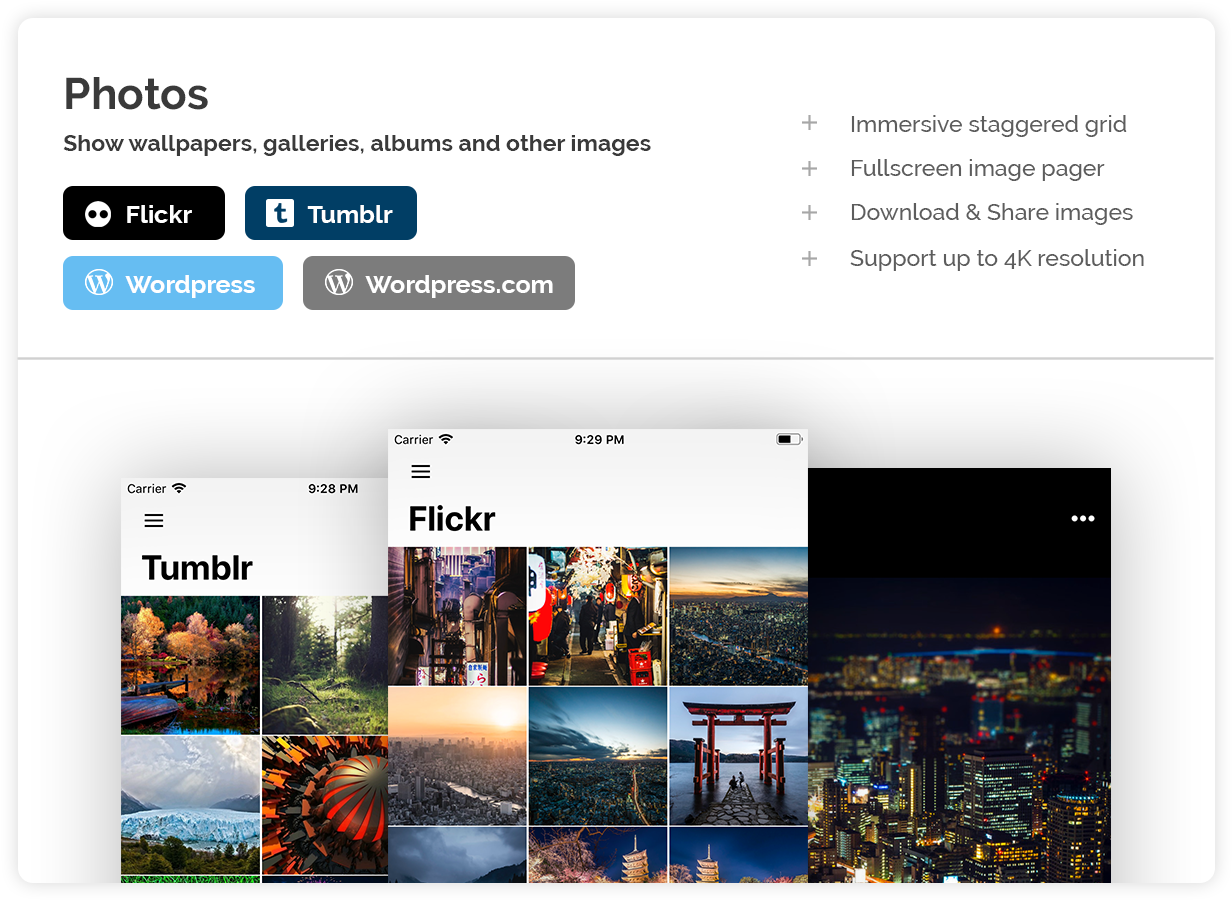Click the 9:28 PM clock in the Tumblr screen
Image resolution: width=1232 pixels, height=900 pixels.
(333, 489)
